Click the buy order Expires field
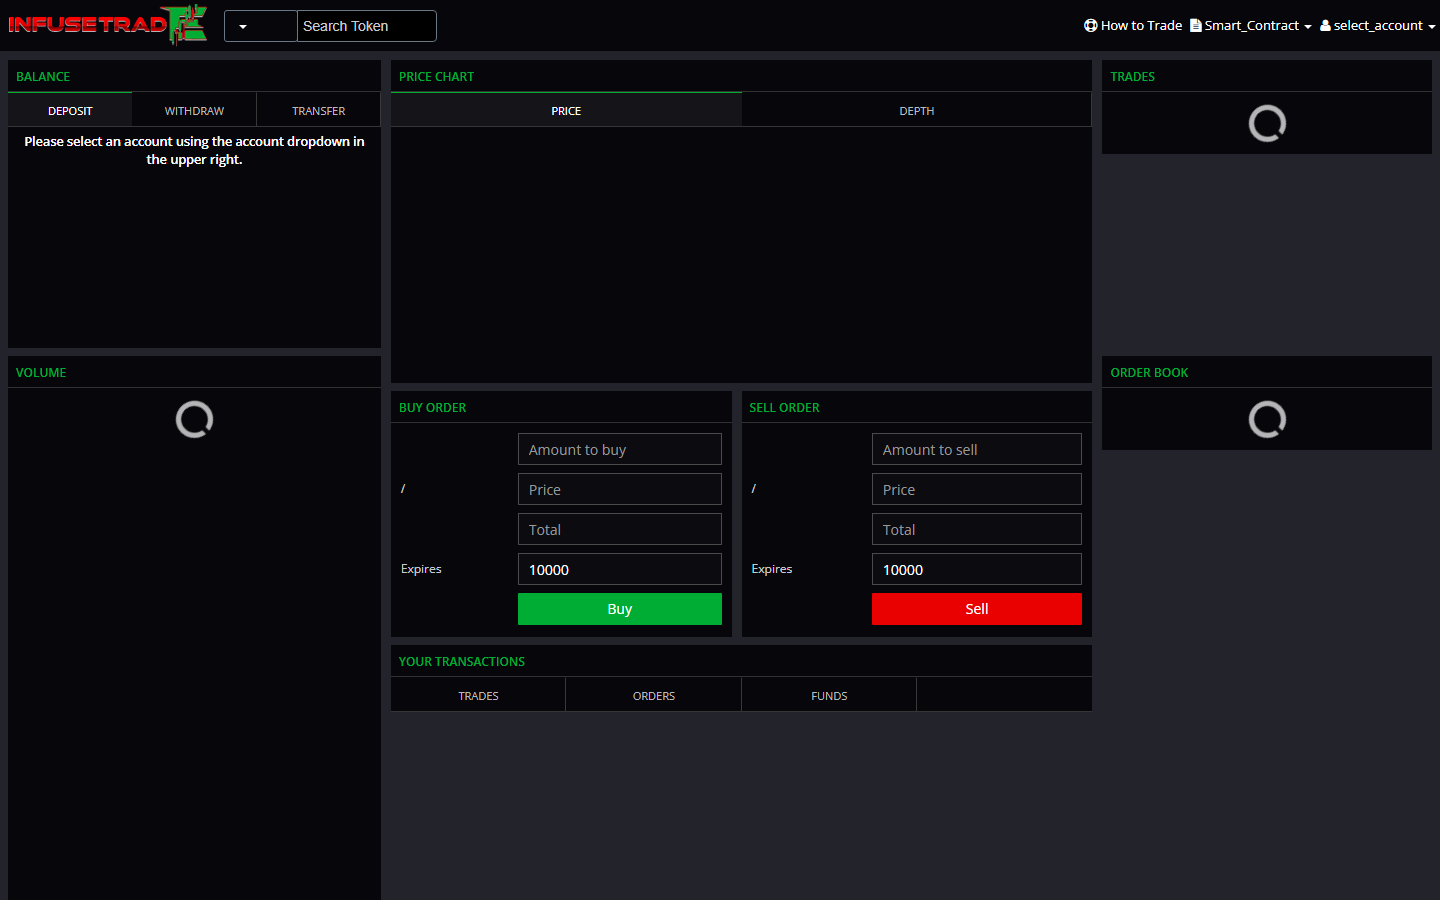 pyautogui.click(x=620, y=569)
